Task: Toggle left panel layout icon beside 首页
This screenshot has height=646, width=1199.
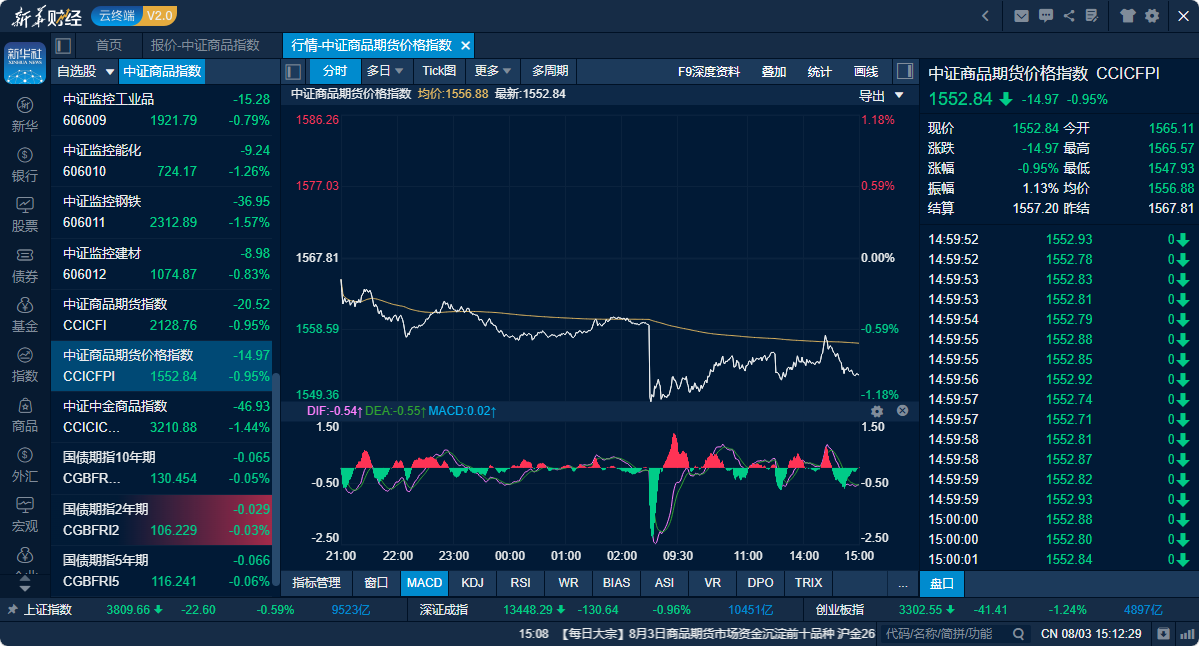Action: (63, 45)
